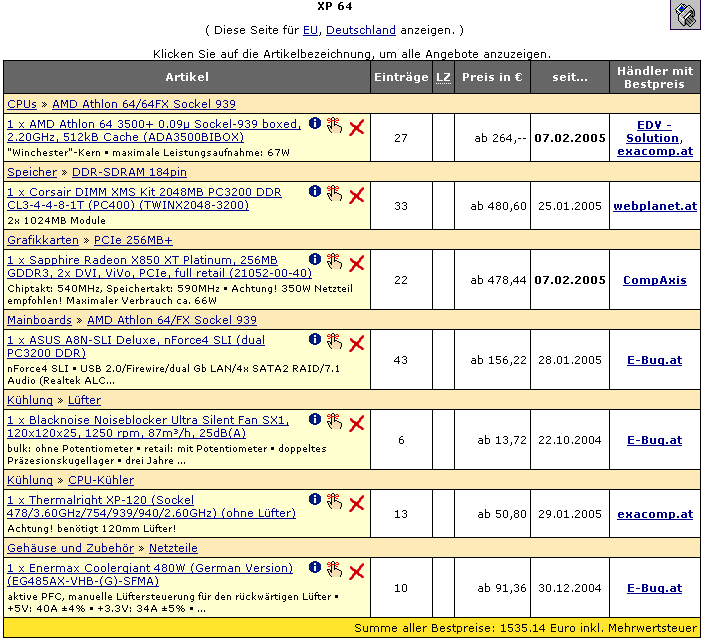Open info icon for Corsair DIMM XMS Kit
The height and width of the screenshot is (641, 704).
point(315,191)
